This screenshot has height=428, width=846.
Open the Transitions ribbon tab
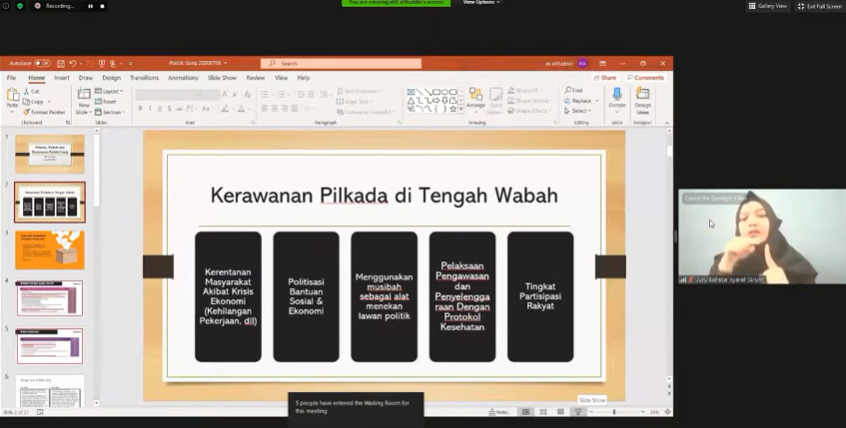[144, 77]
